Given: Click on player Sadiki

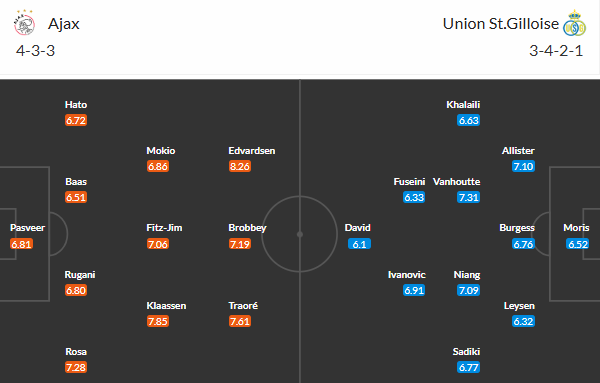Looking at the screenshot, I should (466, 352).
